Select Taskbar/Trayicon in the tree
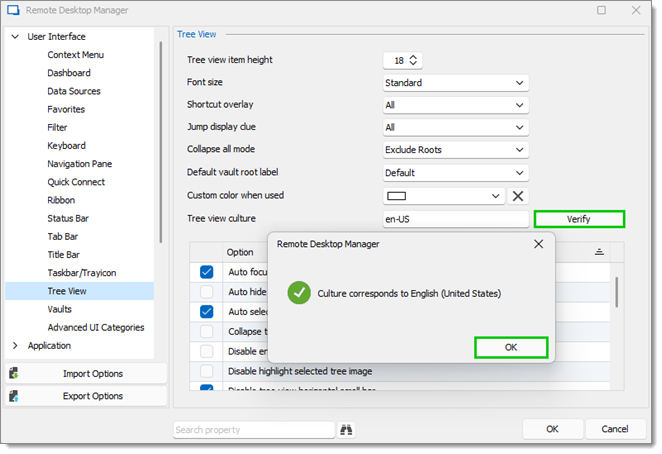Viewport: 662px width, 454px height. click(81, 273)
